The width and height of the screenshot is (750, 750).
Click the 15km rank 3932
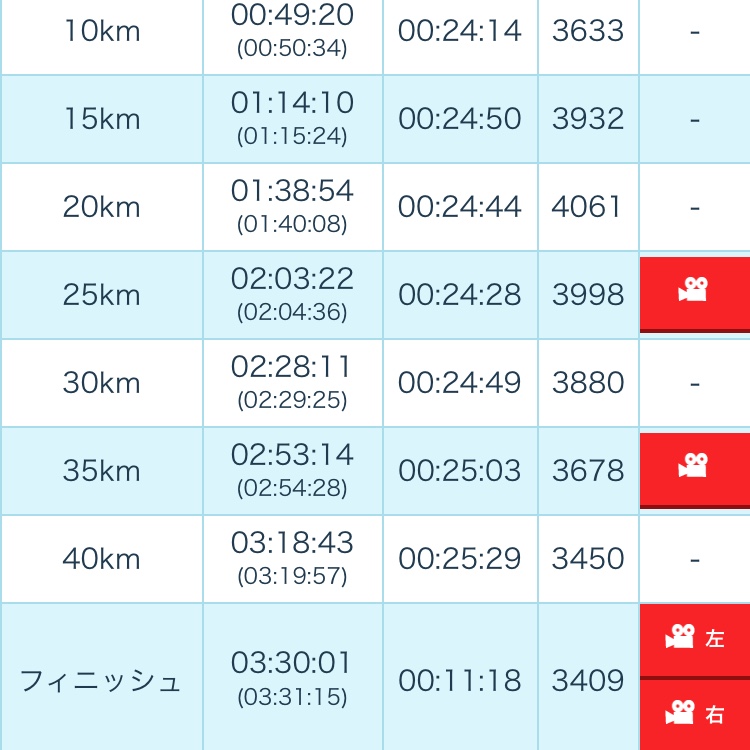click(x=588, y=118)
